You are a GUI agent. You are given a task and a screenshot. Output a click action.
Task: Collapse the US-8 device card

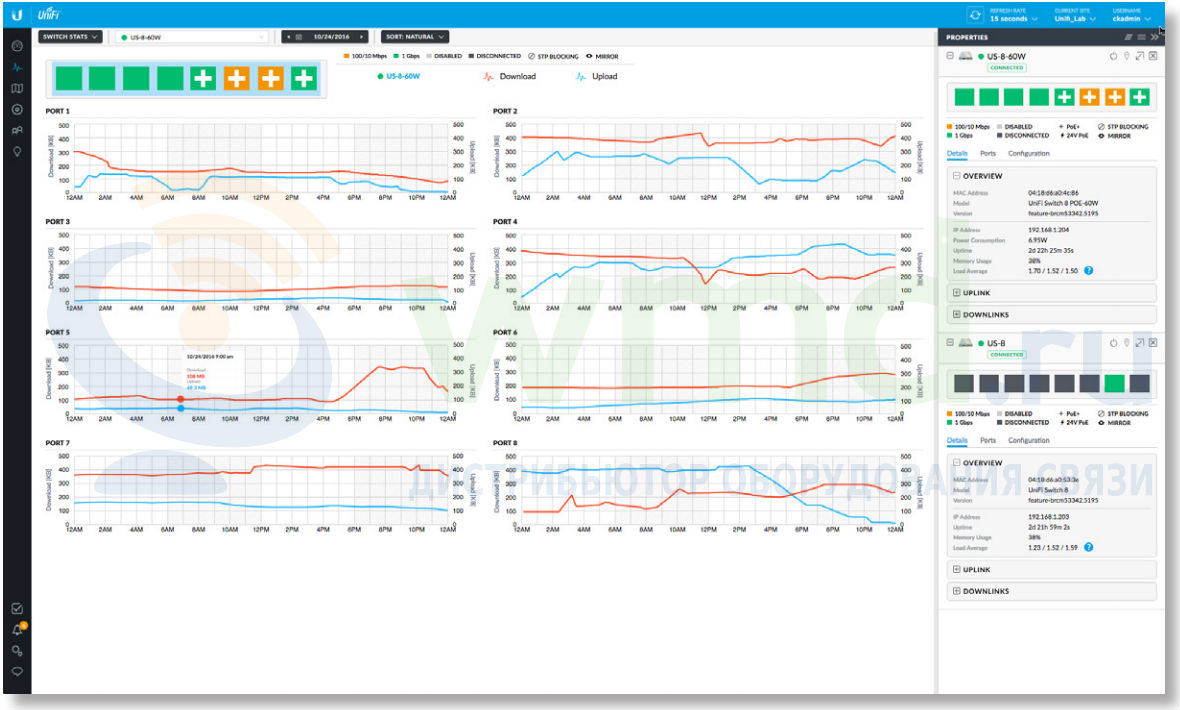point(950,343)
